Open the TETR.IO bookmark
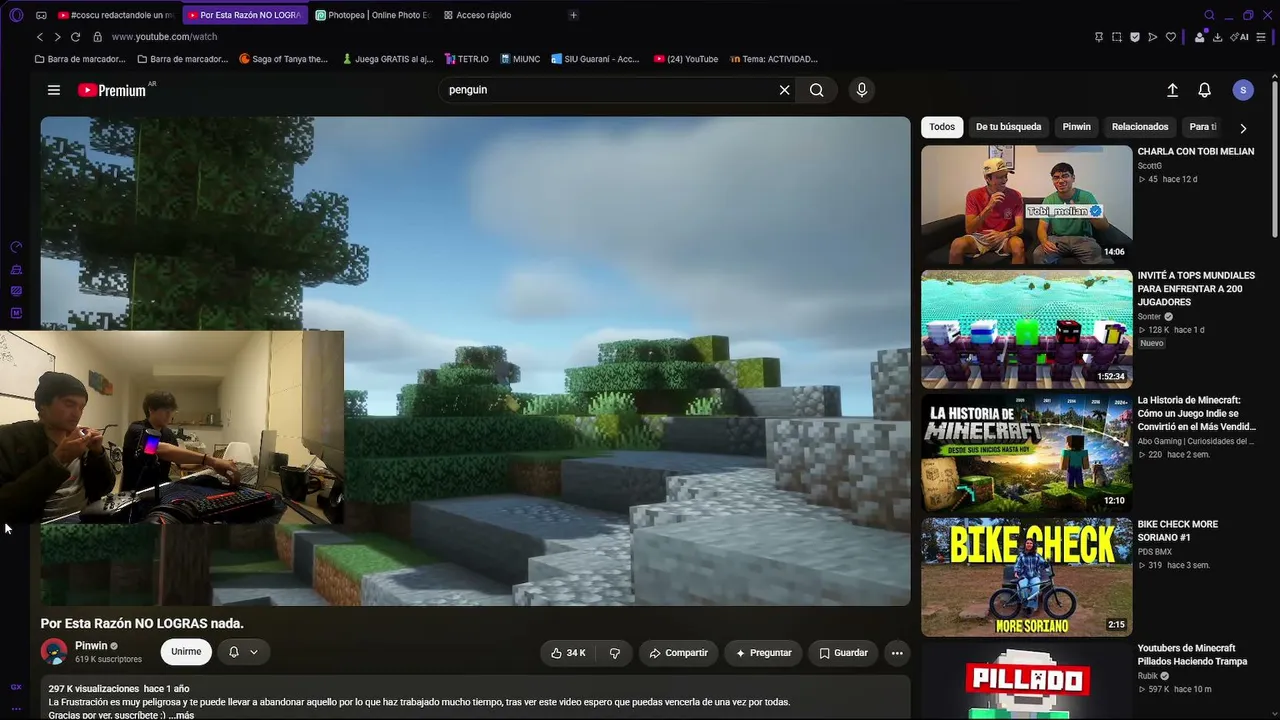Screen dimensions: 1280x720 tap(467, 59)
